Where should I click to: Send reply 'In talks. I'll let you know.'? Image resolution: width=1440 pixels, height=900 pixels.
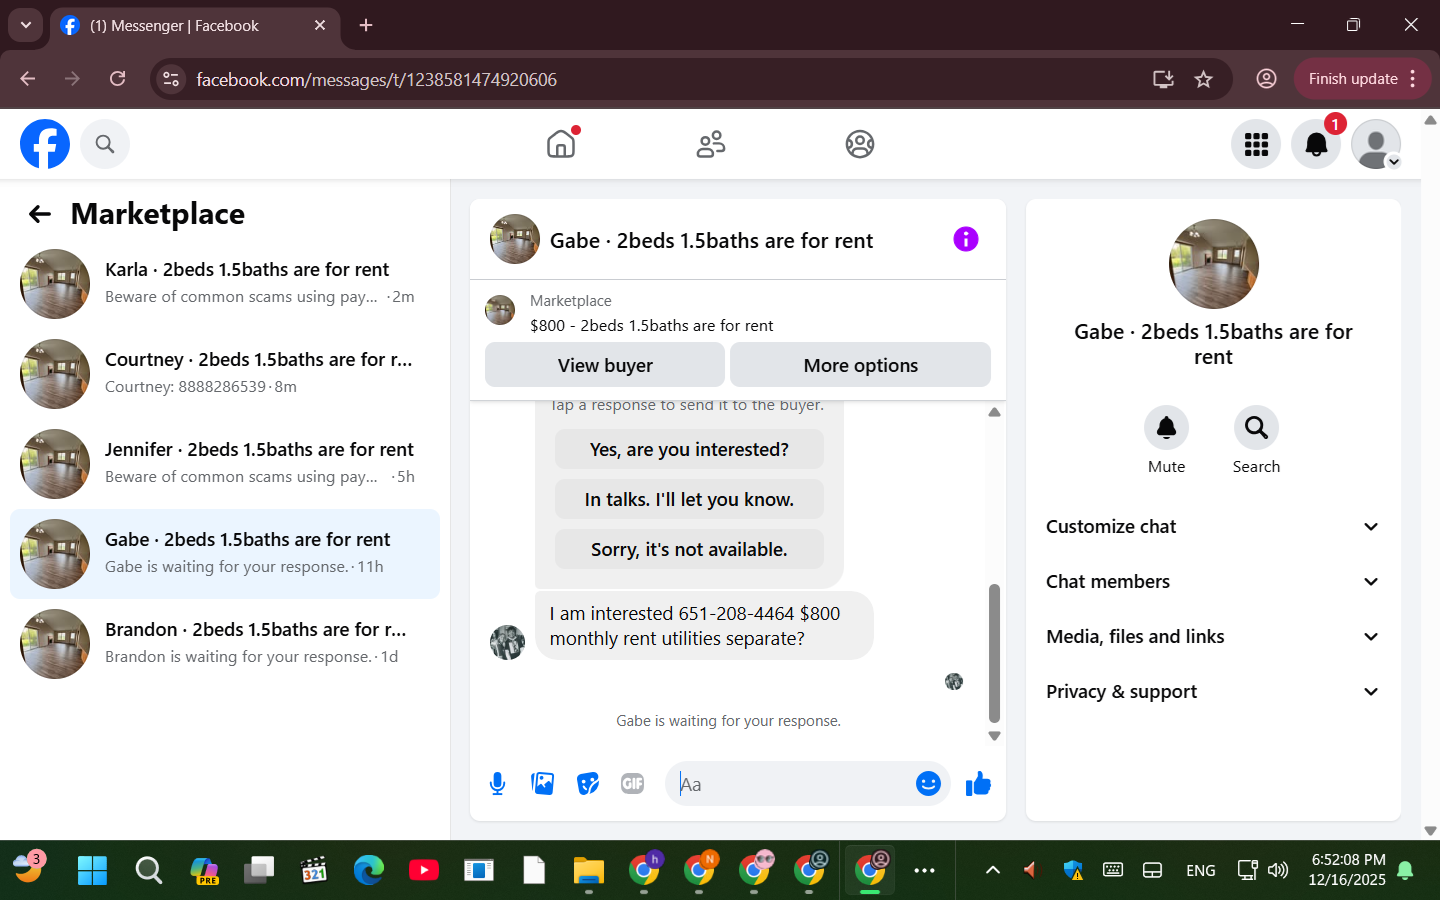click(689, 499)
